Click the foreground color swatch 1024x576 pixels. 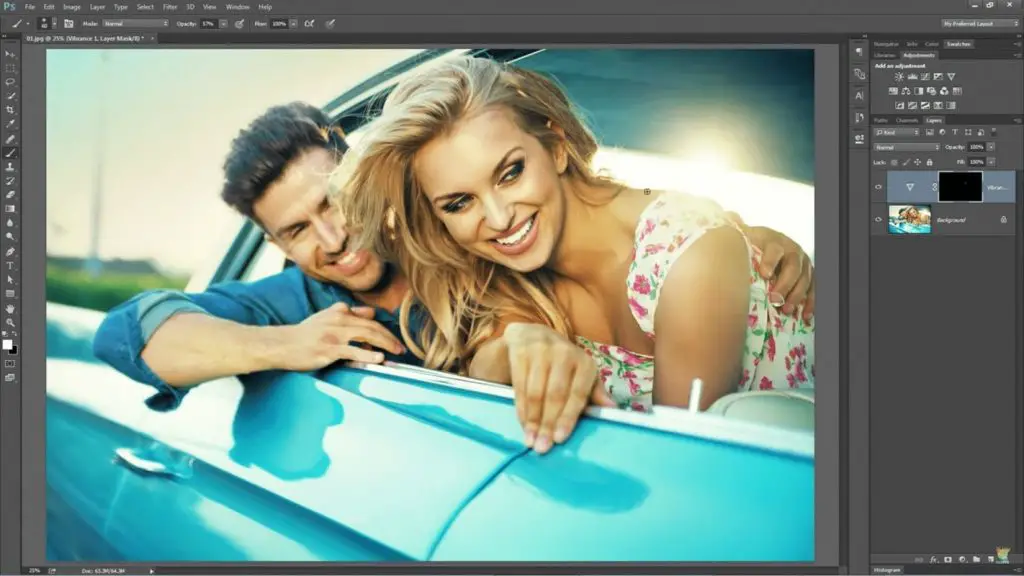(x=8, y=344)
